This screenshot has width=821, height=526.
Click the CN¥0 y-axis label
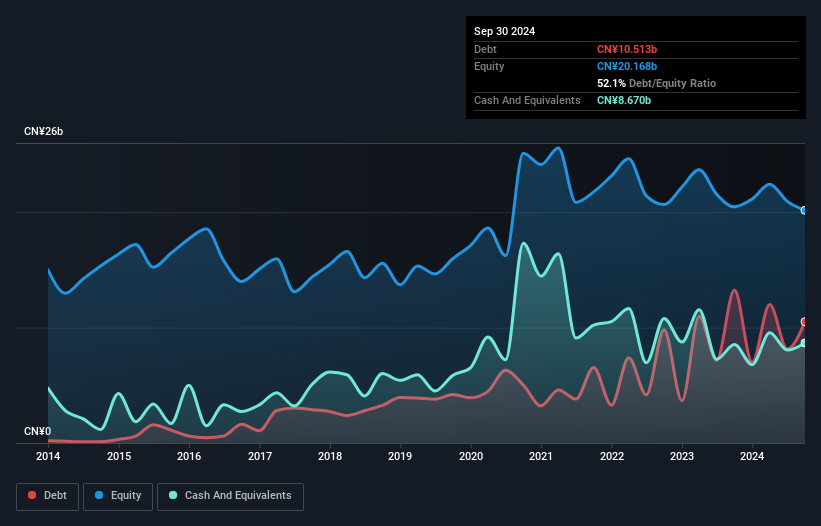(x=38, y=431)
